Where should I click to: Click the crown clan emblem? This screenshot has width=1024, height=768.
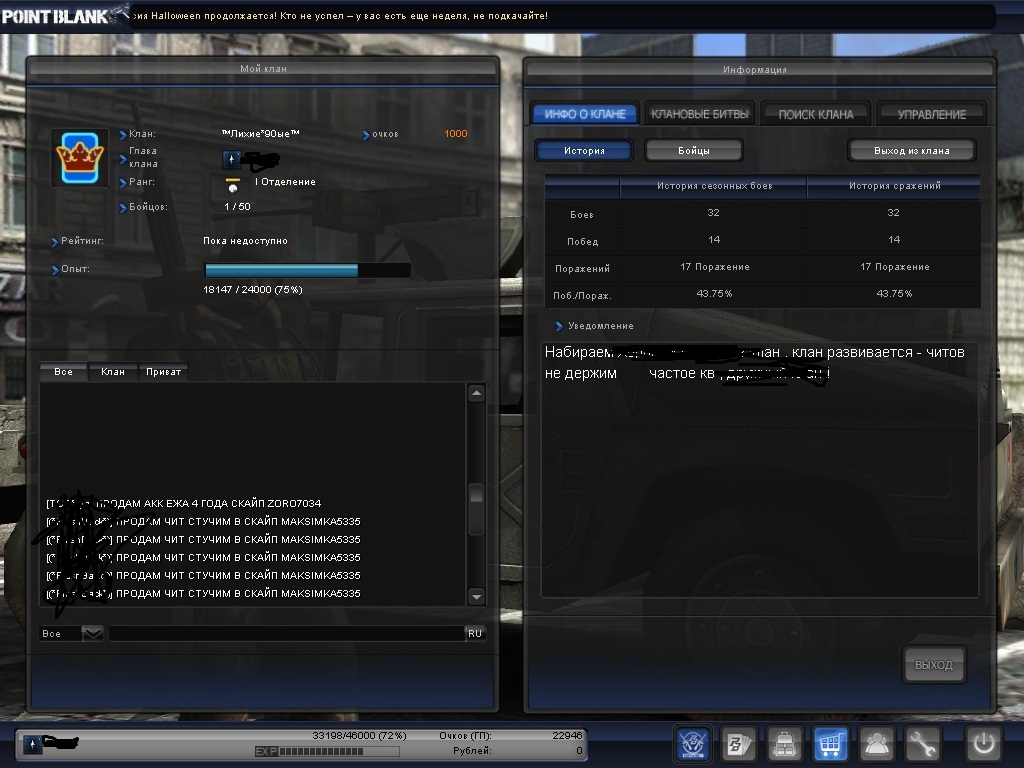coord(79,156)
